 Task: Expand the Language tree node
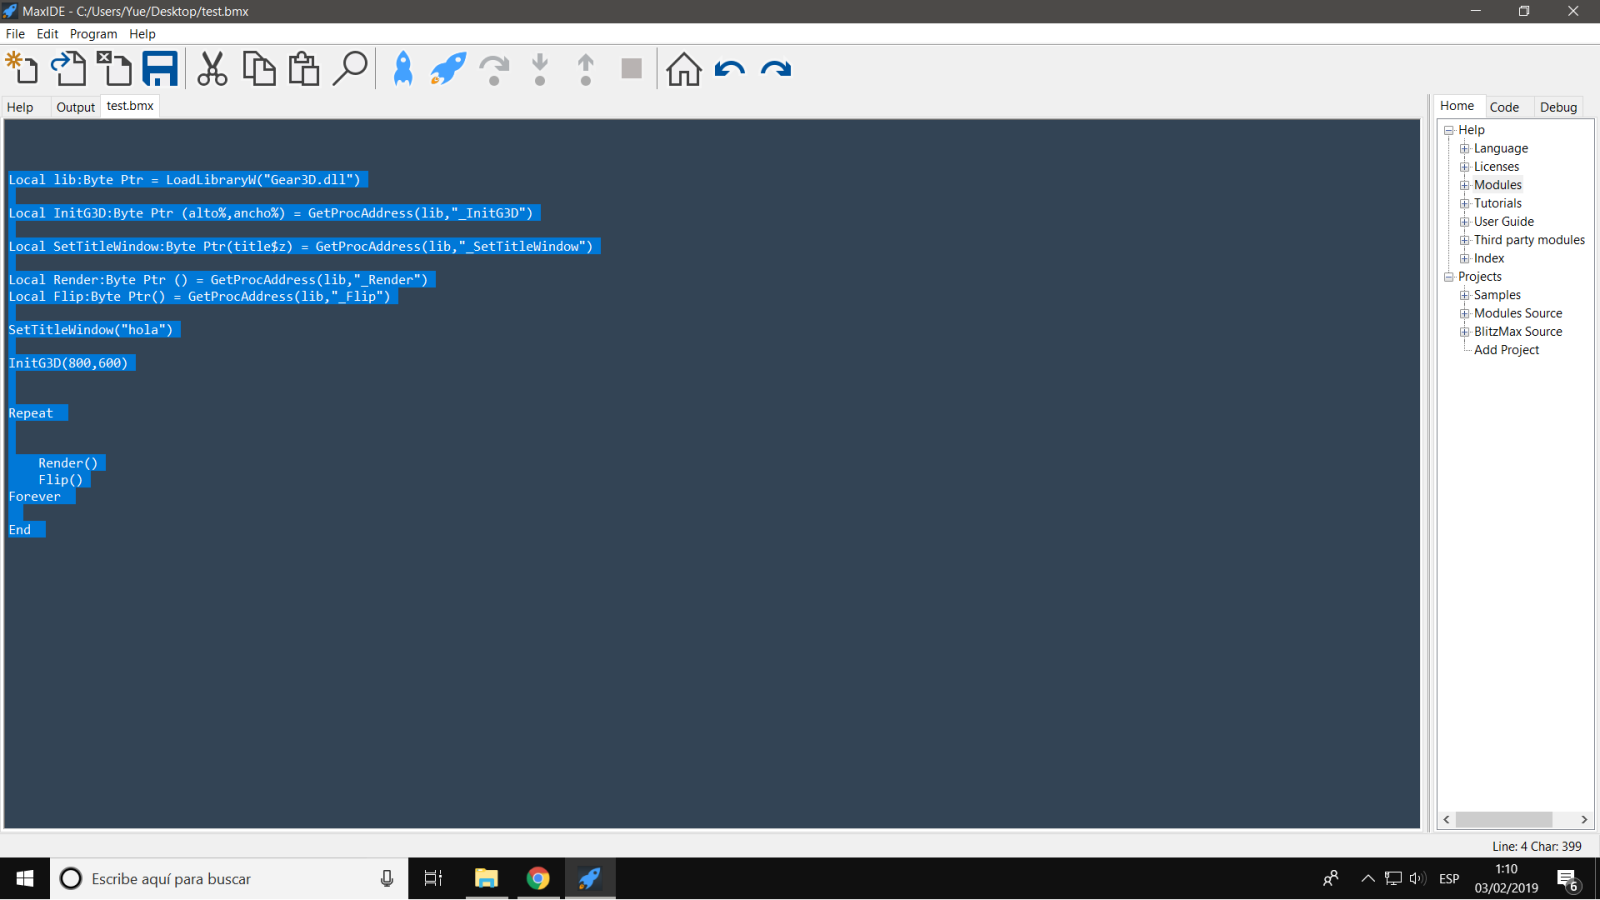tap(1464, 149)
